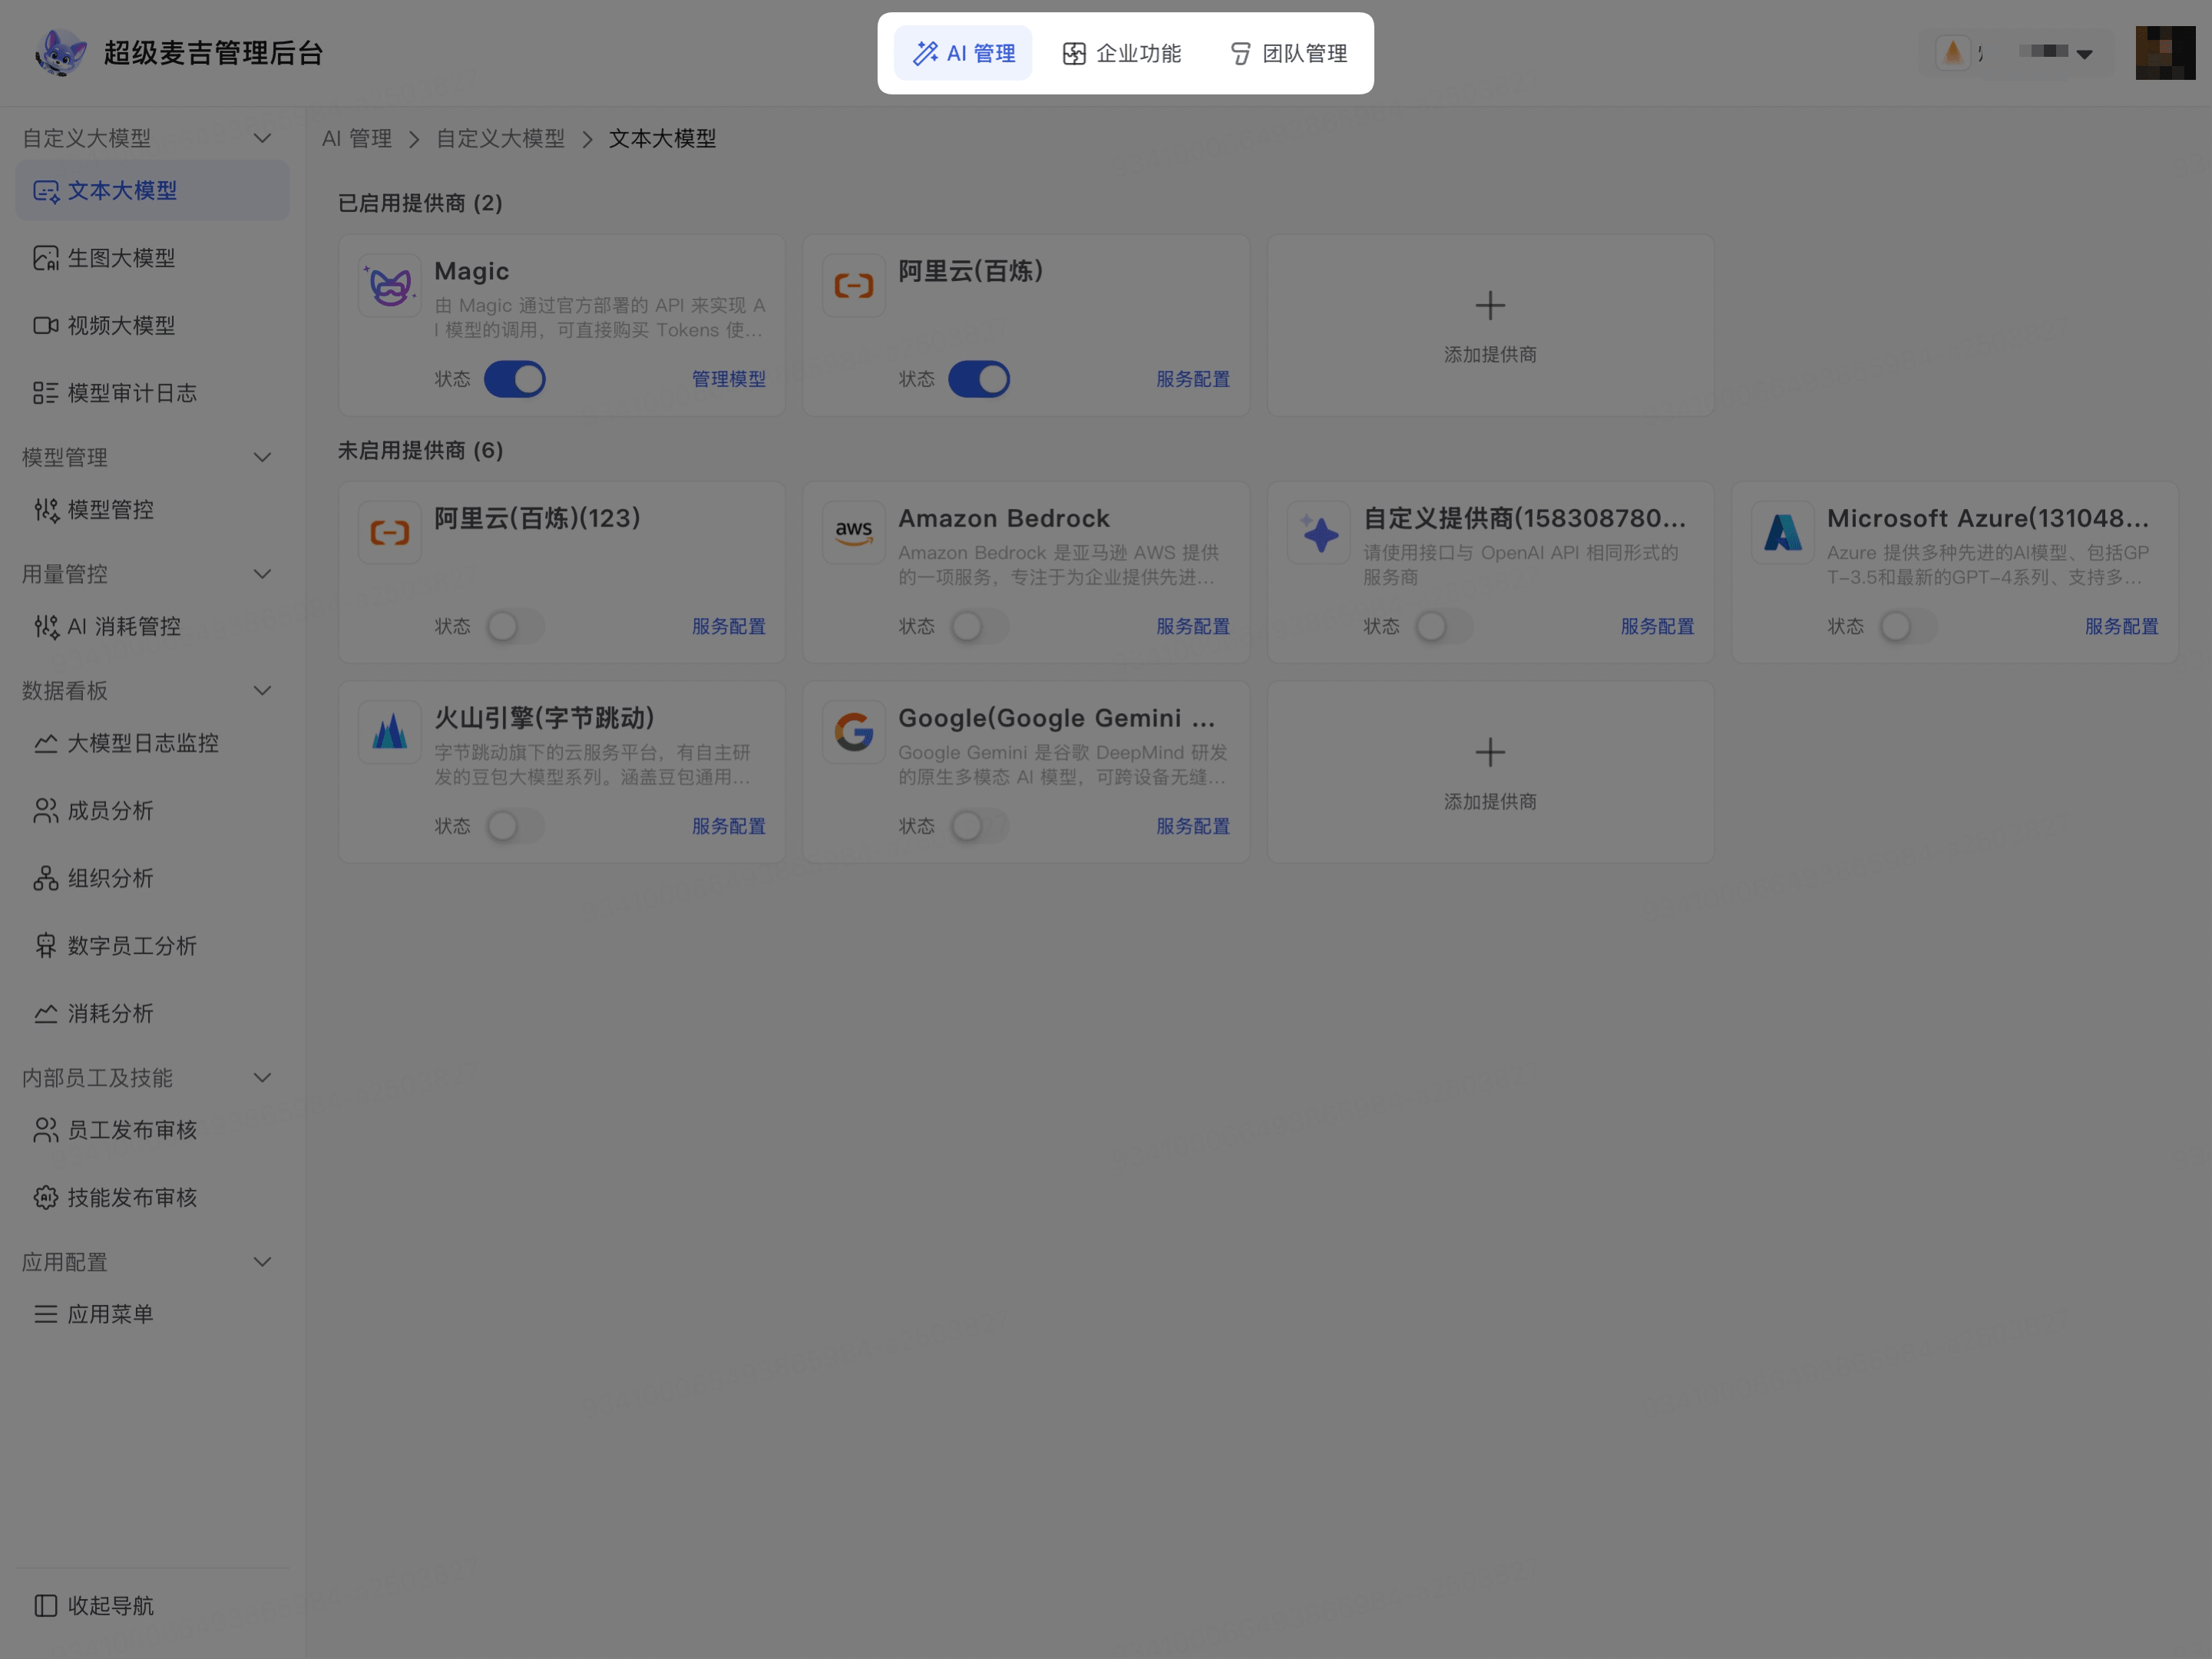Image resolution: width=2212 pixels, height=1659 pixels.
Task: Enable 阿里云(百炼)(123) status switch
Action: 515,627
